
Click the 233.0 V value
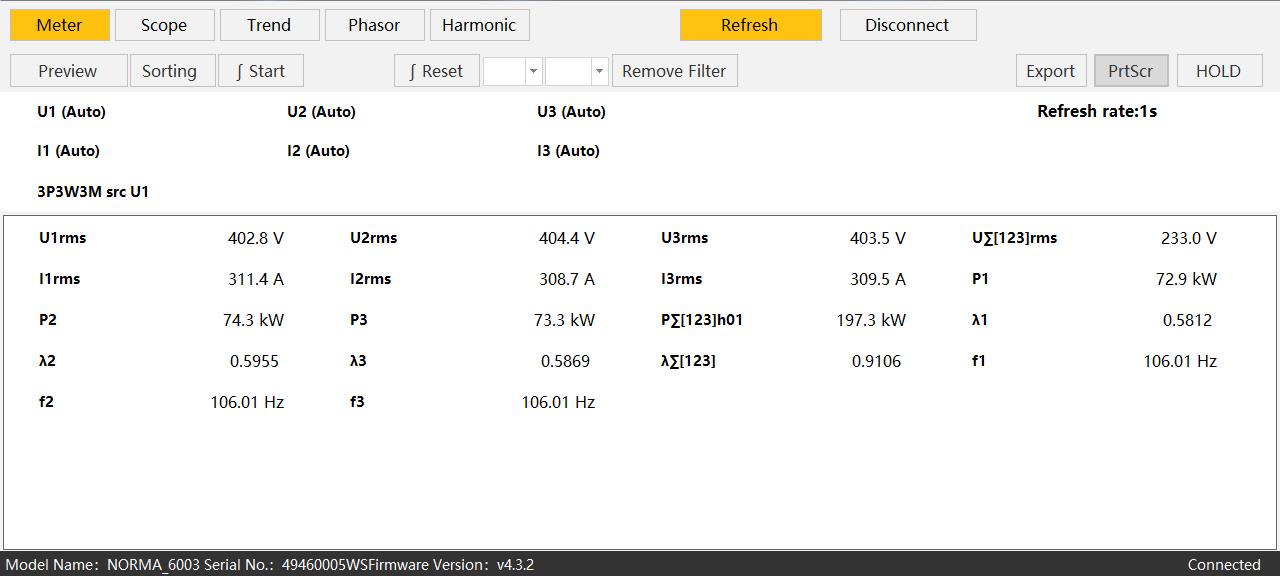pyautogui.click(x=1189, y=238)
